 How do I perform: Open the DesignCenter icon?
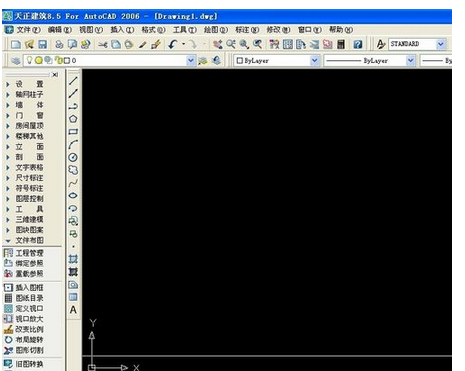click(287, 44)
